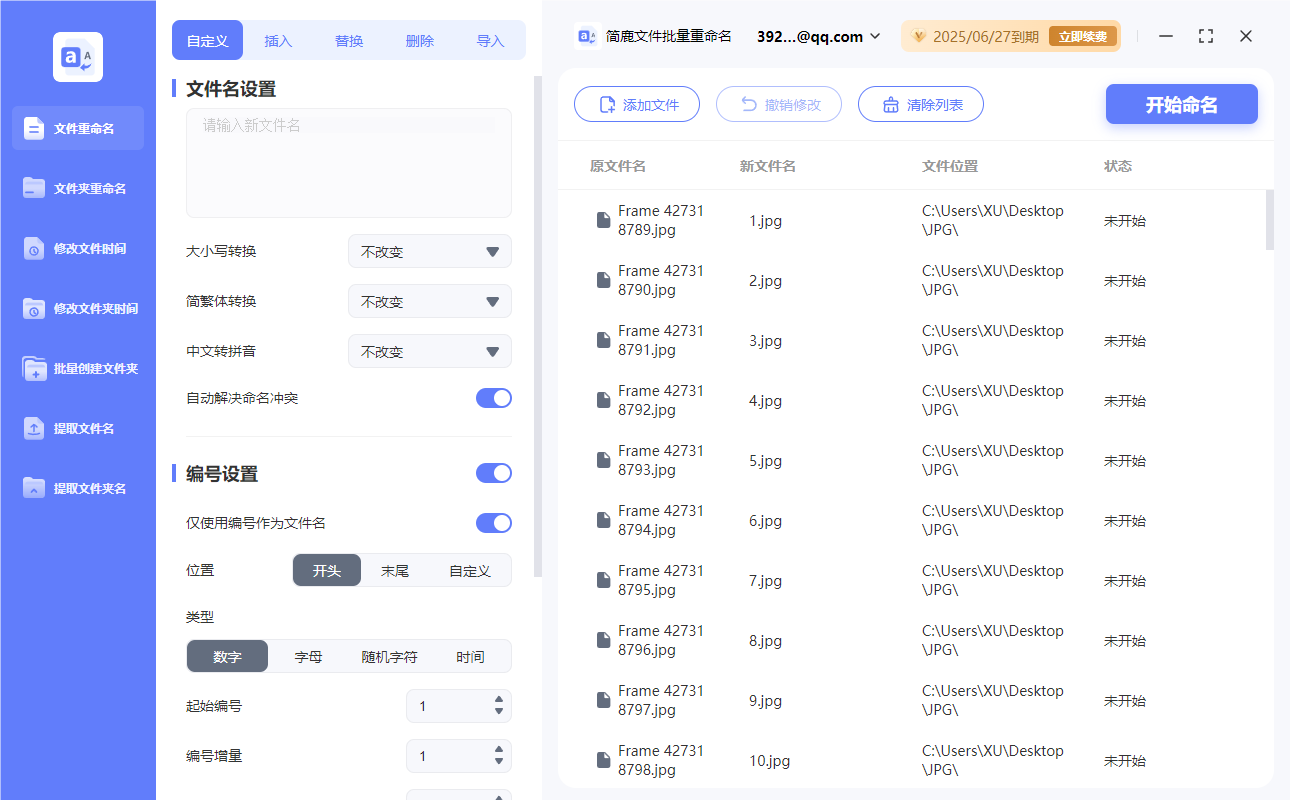Select the 提取文件夹名 tool
Viewport: 1290px width, 800px height.
click(x=77, y=488)
